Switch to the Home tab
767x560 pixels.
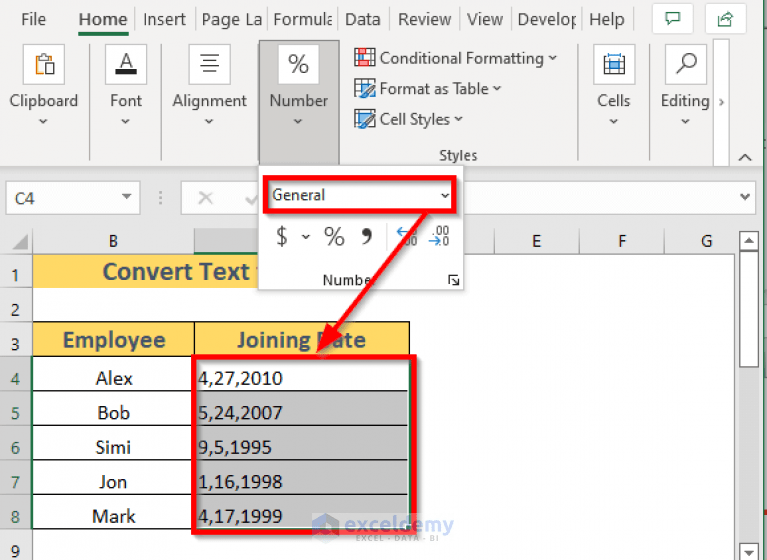click(103, 20)
